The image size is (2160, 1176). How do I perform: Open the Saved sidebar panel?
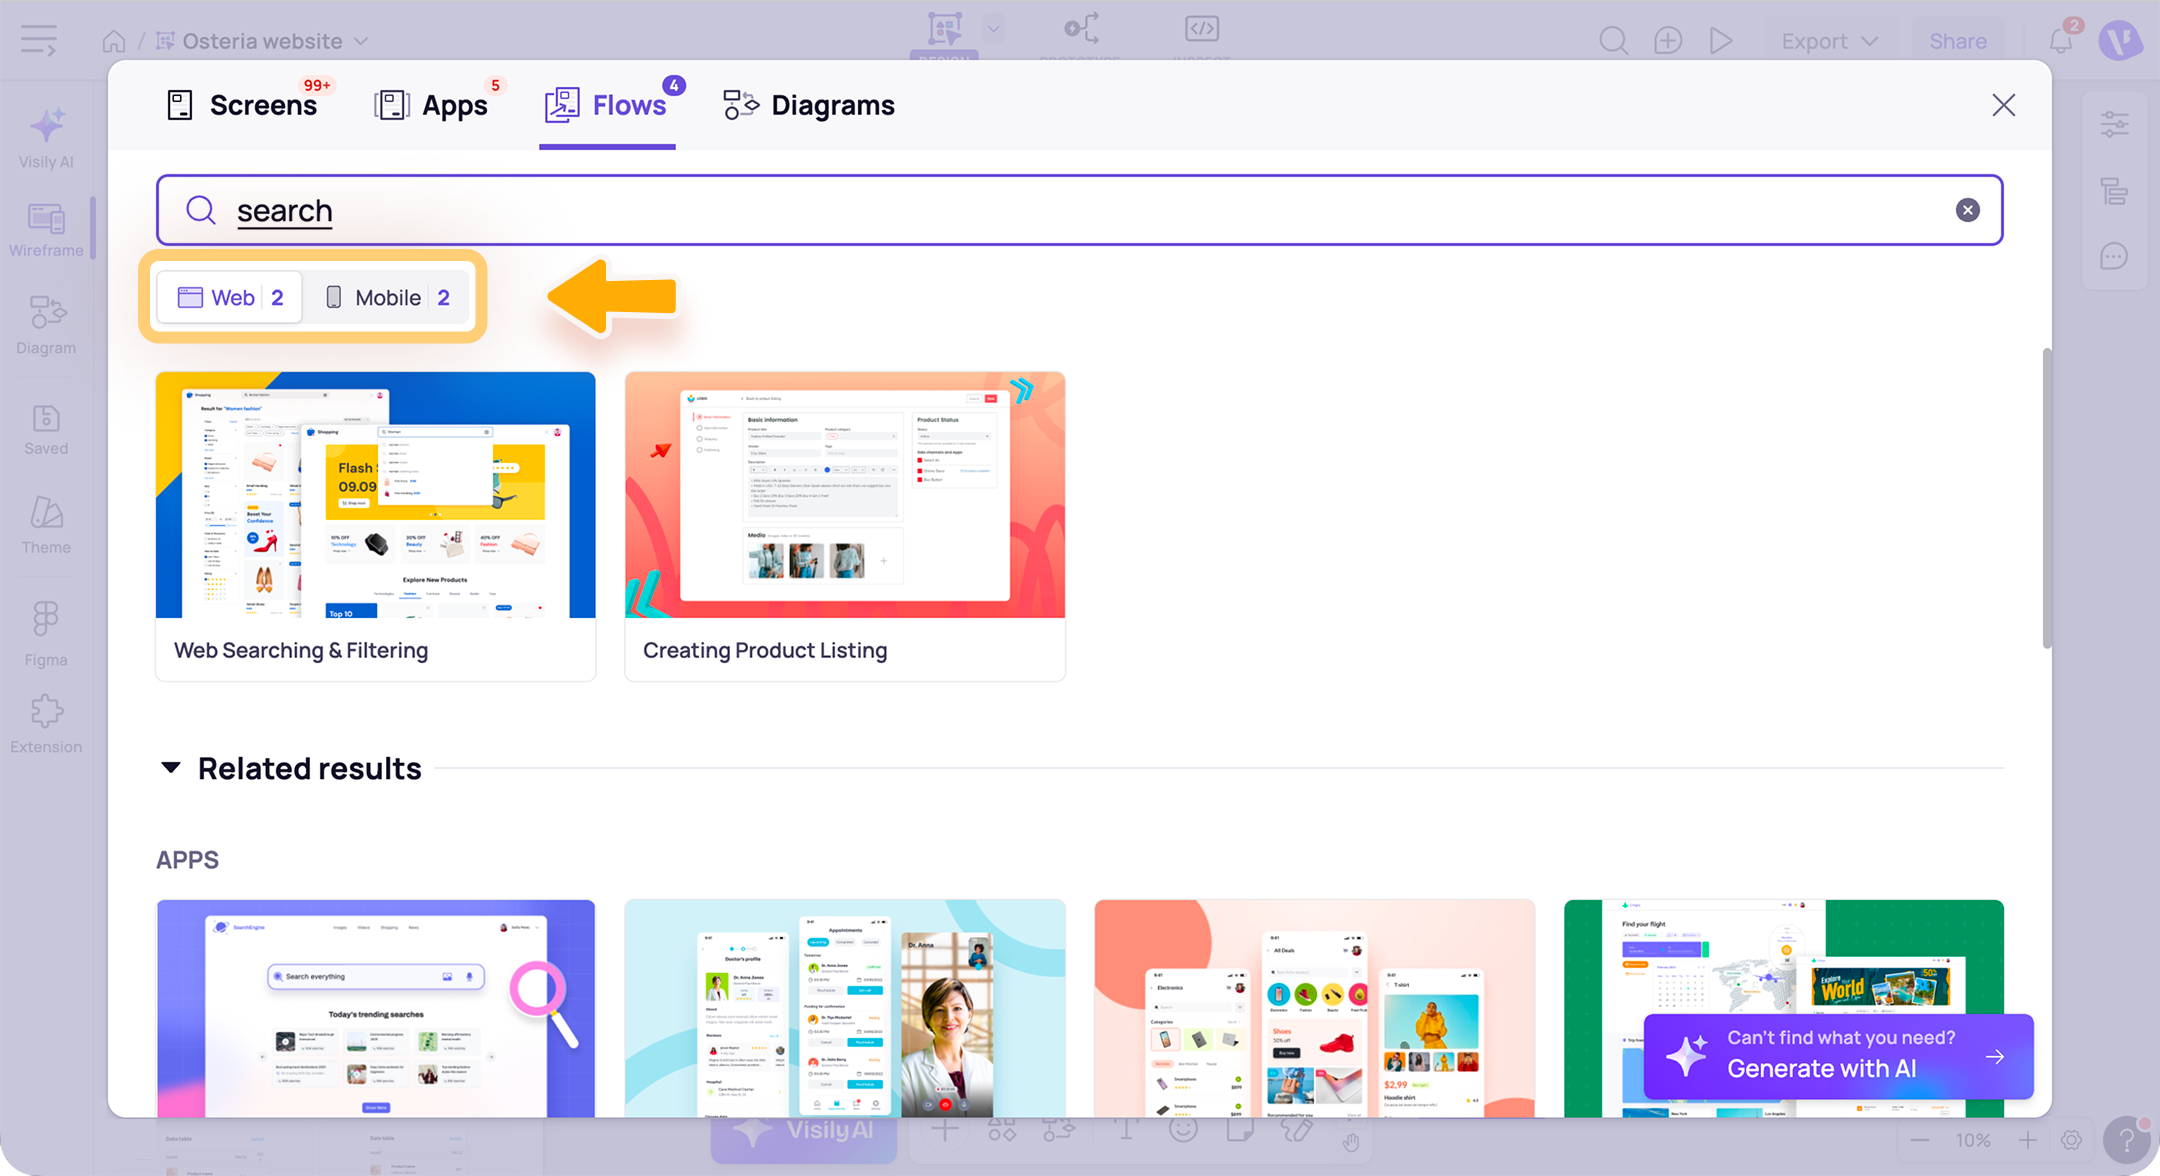(46, 429)
